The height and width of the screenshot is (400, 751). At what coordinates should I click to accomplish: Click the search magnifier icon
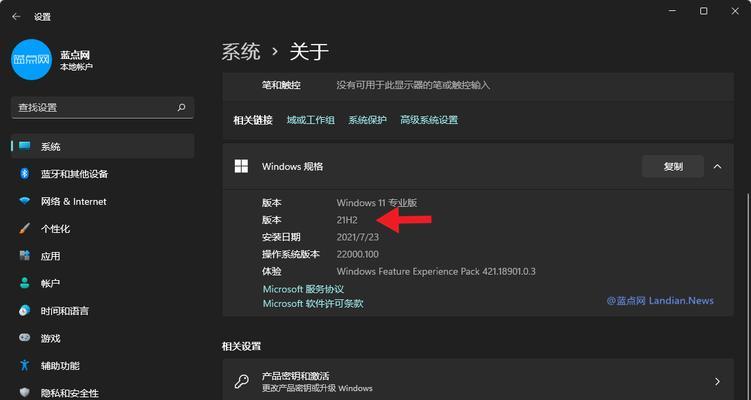pyautogui.click(x=182, y=107)
